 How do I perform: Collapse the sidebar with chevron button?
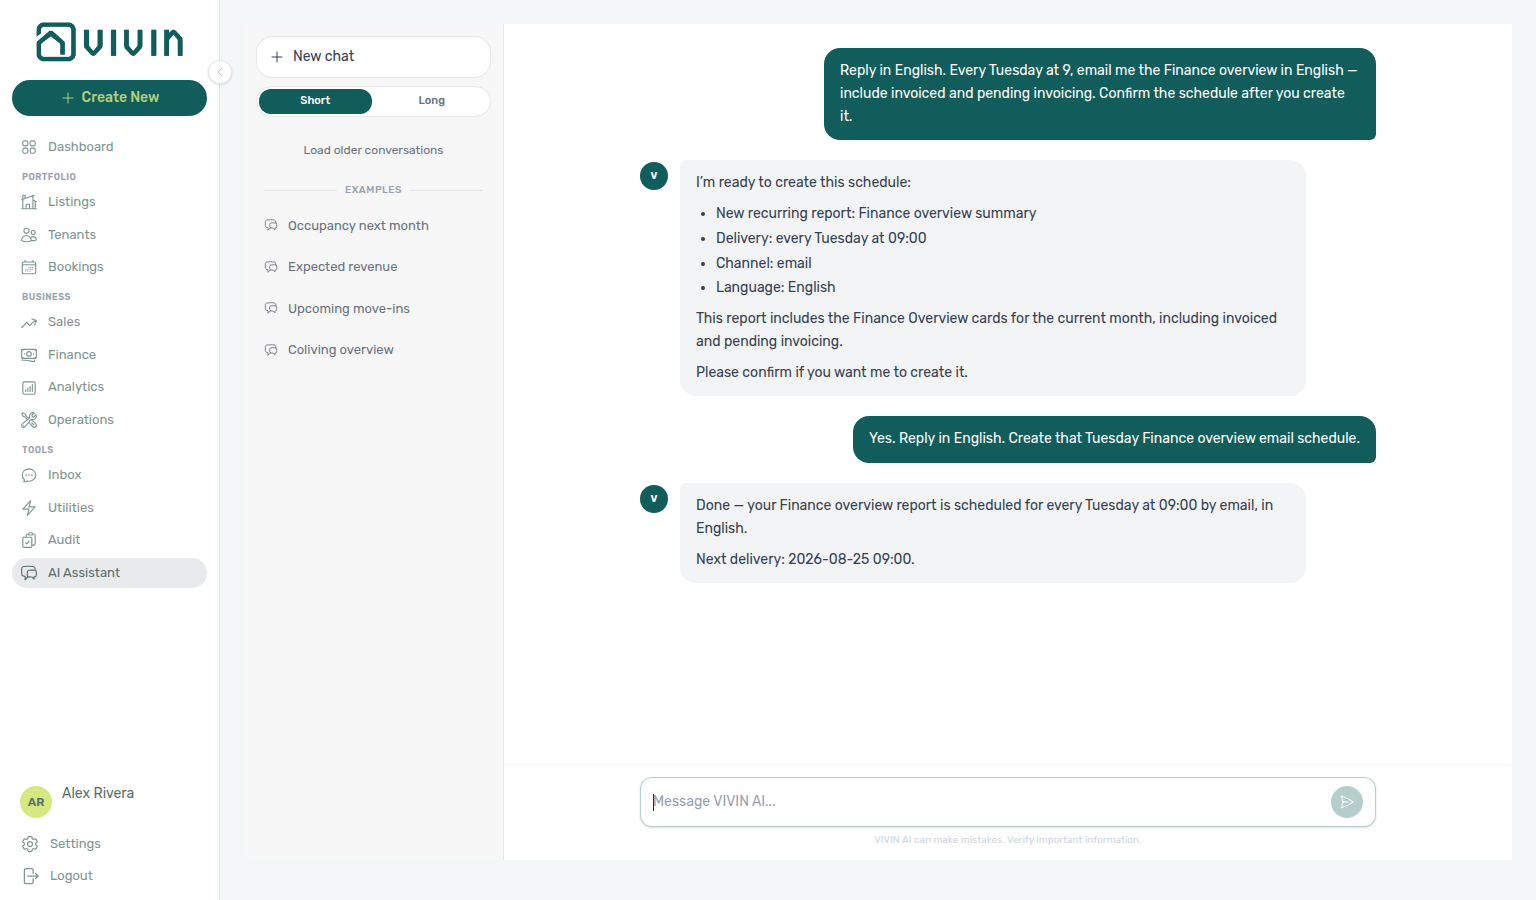pyautogui.click(x=220, y=72)
